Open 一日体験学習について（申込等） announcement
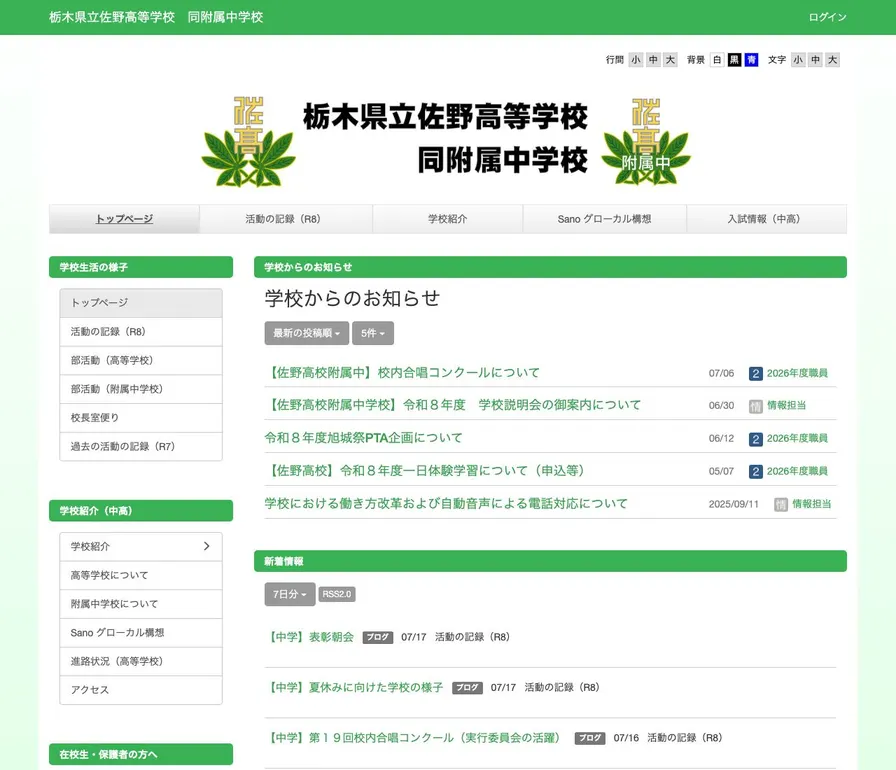The image size is (896, 770). tap(425, 471)
